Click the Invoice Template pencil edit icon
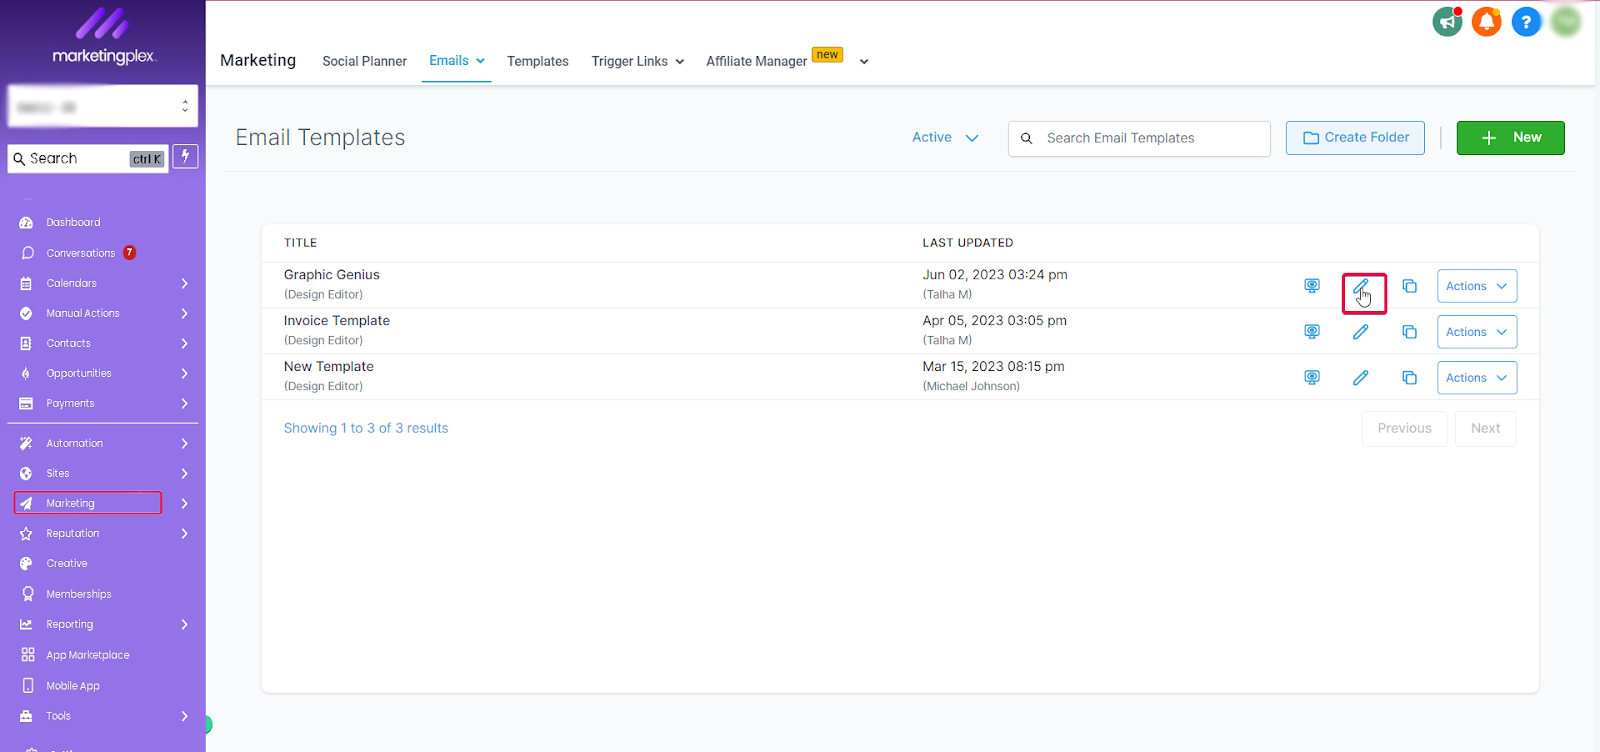Viewport: 1600px width, 752px height. coord(1361,332)
